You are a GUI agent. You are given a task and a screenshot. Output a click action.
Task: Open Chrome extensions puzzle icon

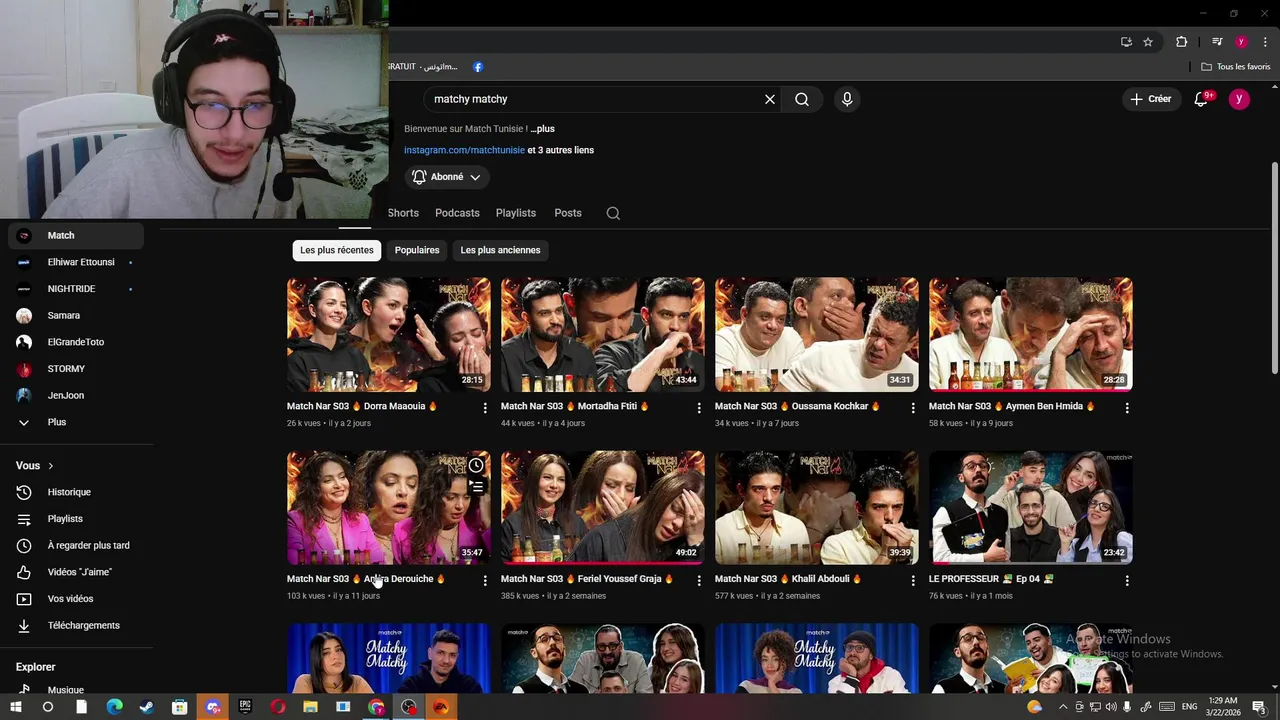tap(1181, 42)
